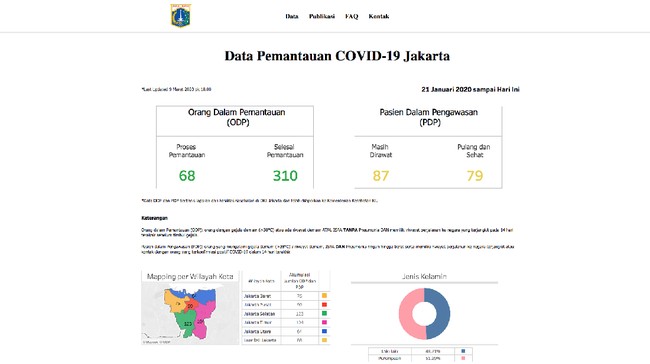Open the Publikasi menu item
The image size is (650, 364).
point(322,16)
